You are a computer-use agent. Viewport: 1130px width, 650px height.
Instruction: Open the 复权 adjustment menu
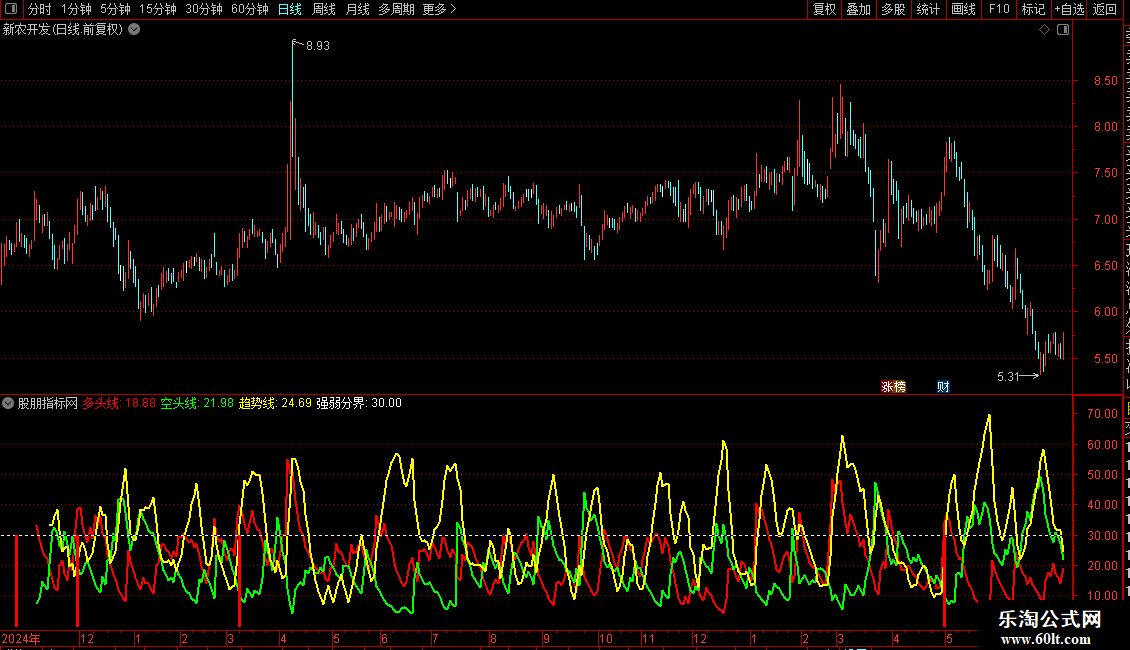[824, 9]
